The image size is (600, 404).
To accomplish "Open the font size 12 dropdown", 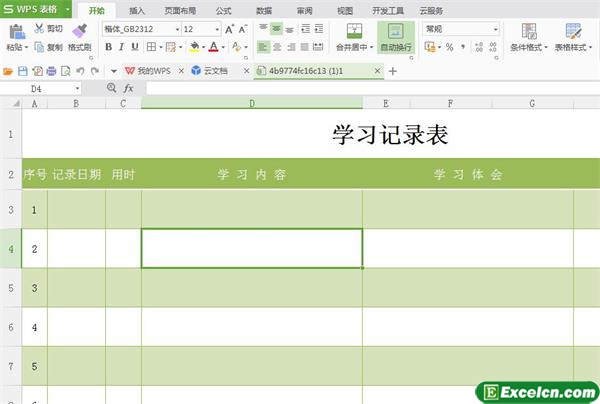I will pyautogui.click(x=217, y=29).
